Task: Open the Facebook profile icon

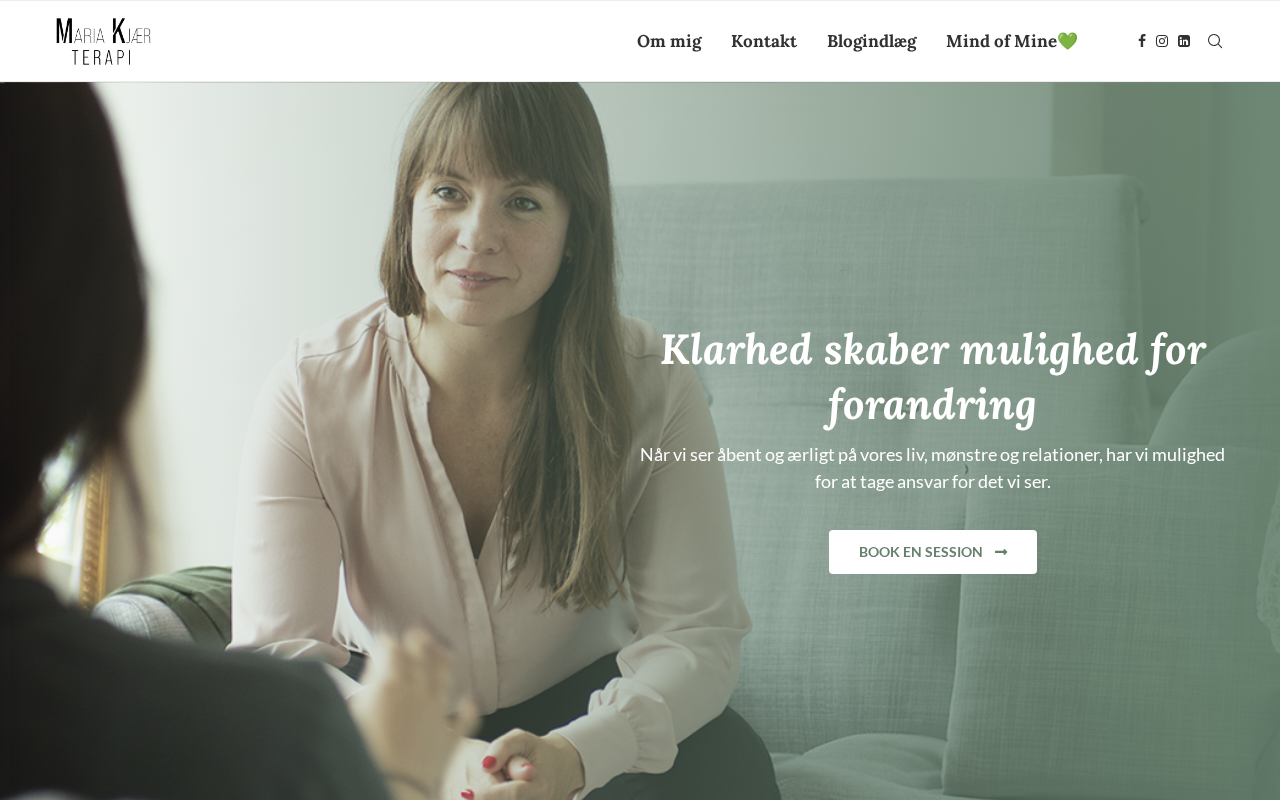Action: [1142, 41]
